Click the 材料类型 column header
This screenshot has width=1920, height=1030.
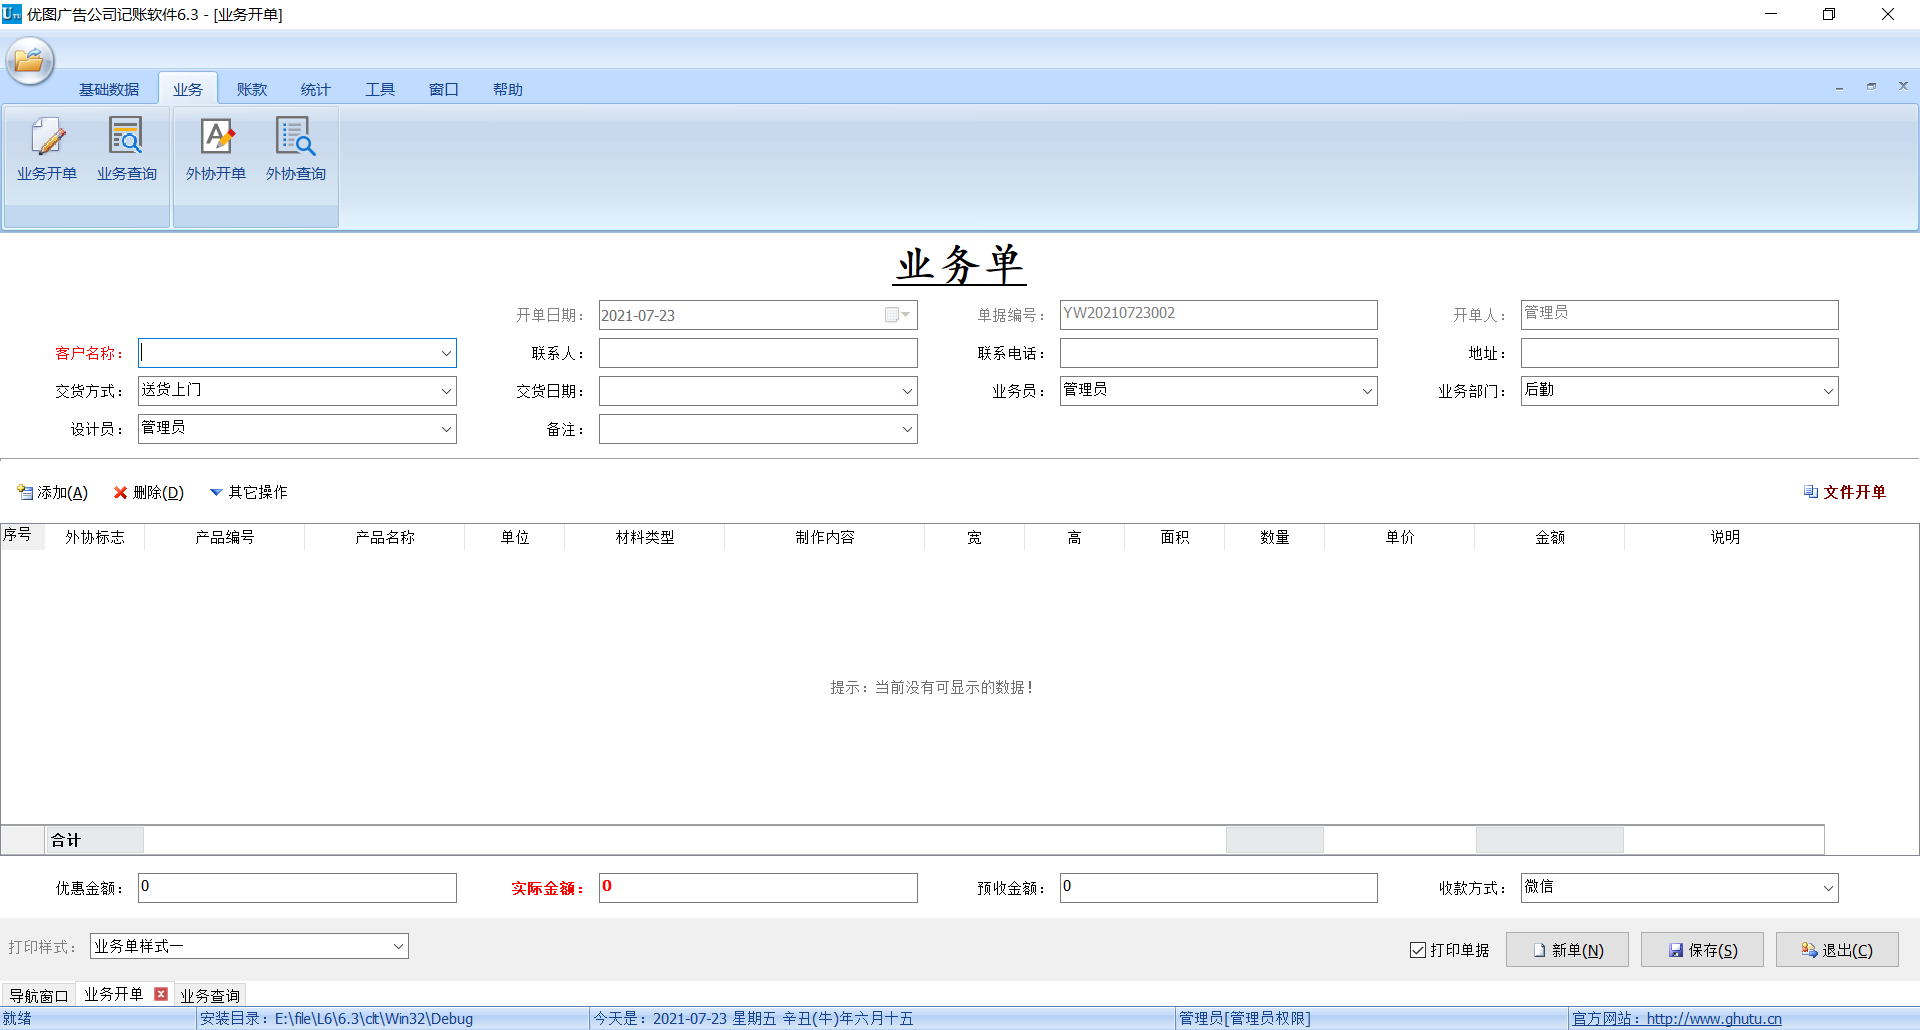tap(645, 537)
